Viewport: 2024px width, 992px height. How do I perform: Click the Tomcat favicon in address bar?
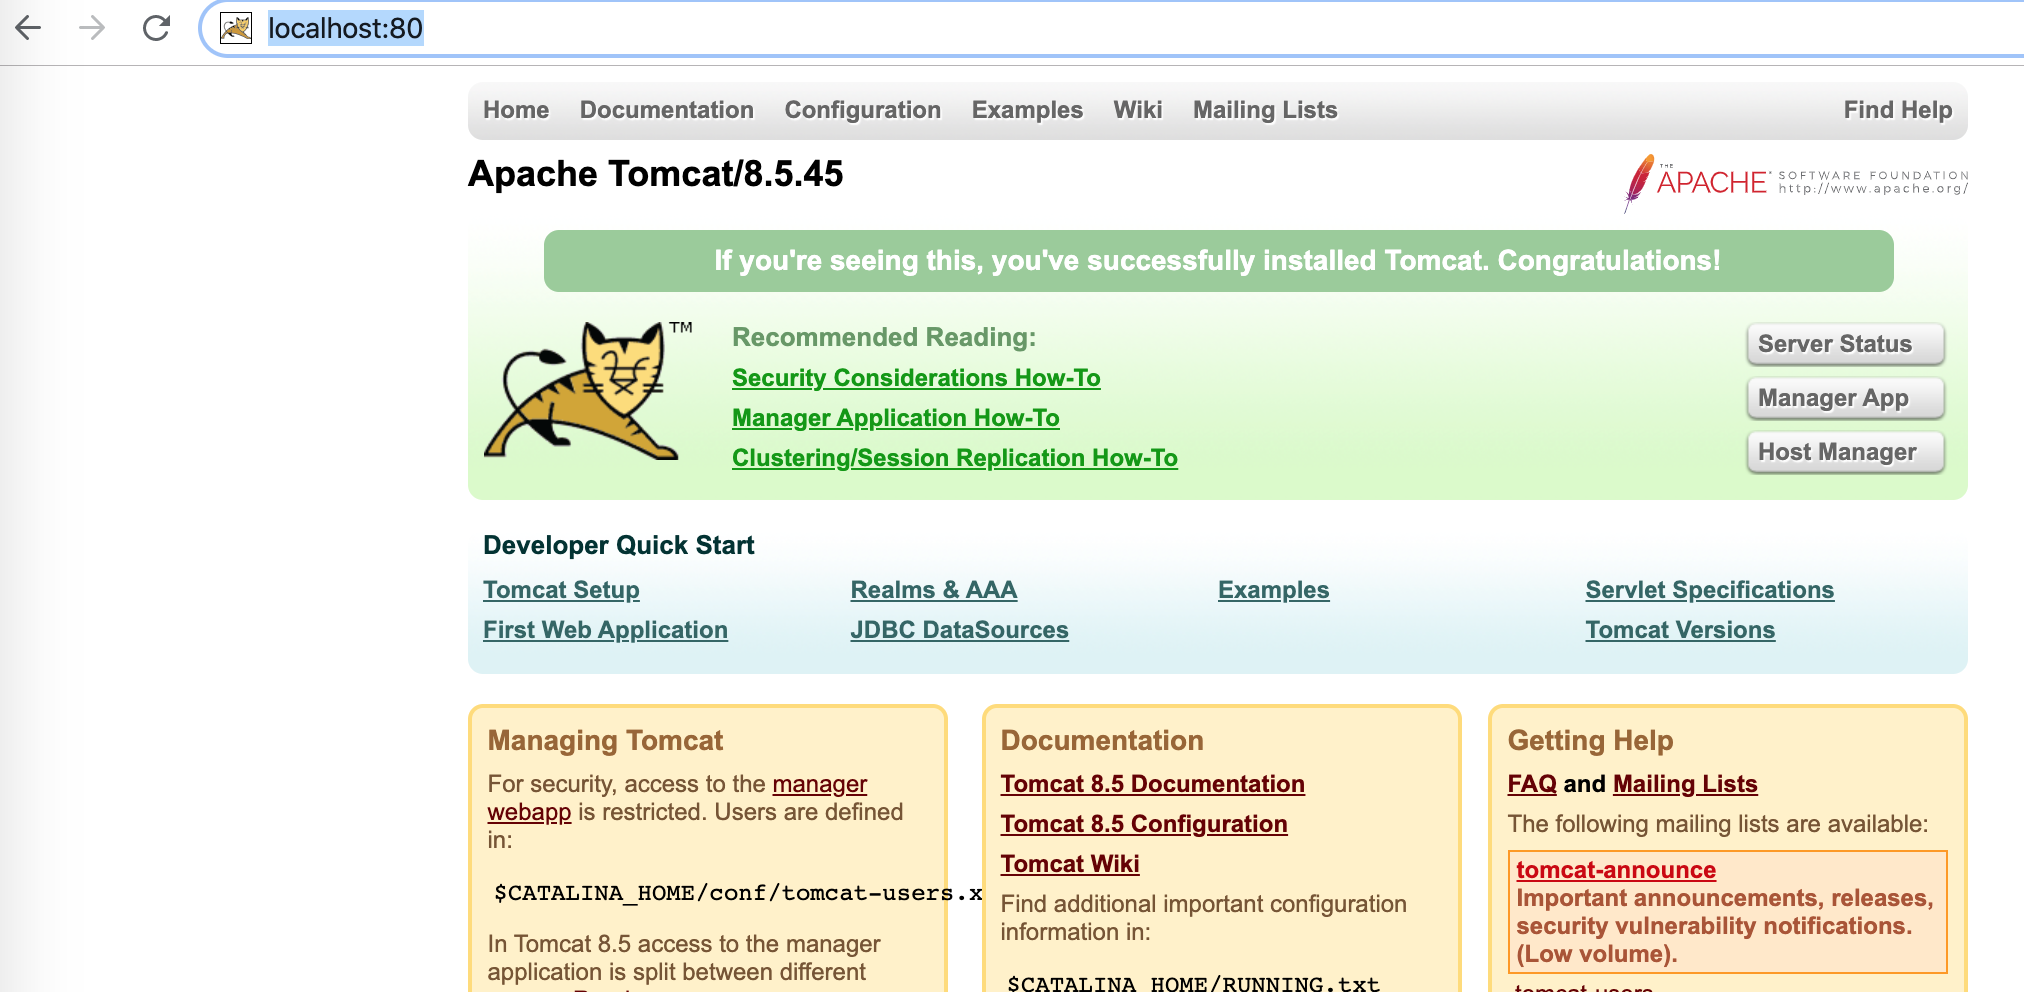[x=236, y=28]
